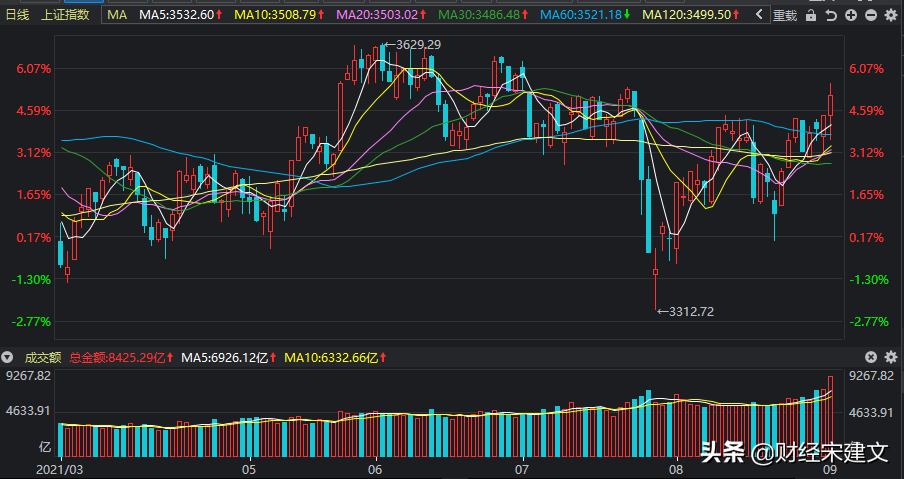Open main chart settings gear

click(x=888, y=15)
